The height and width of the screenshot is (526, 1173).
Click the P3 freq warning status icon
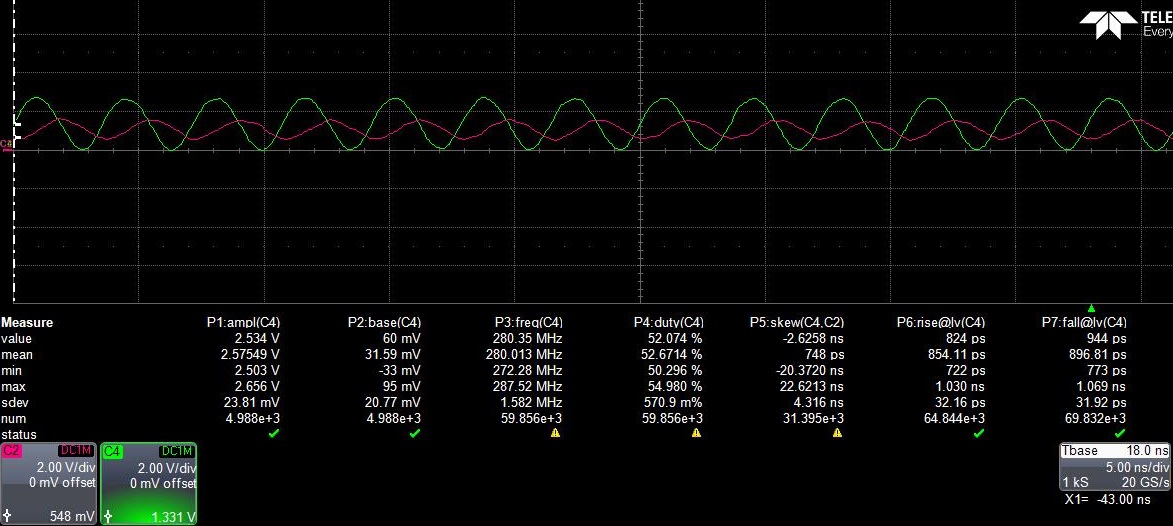[x=555, y=434]
